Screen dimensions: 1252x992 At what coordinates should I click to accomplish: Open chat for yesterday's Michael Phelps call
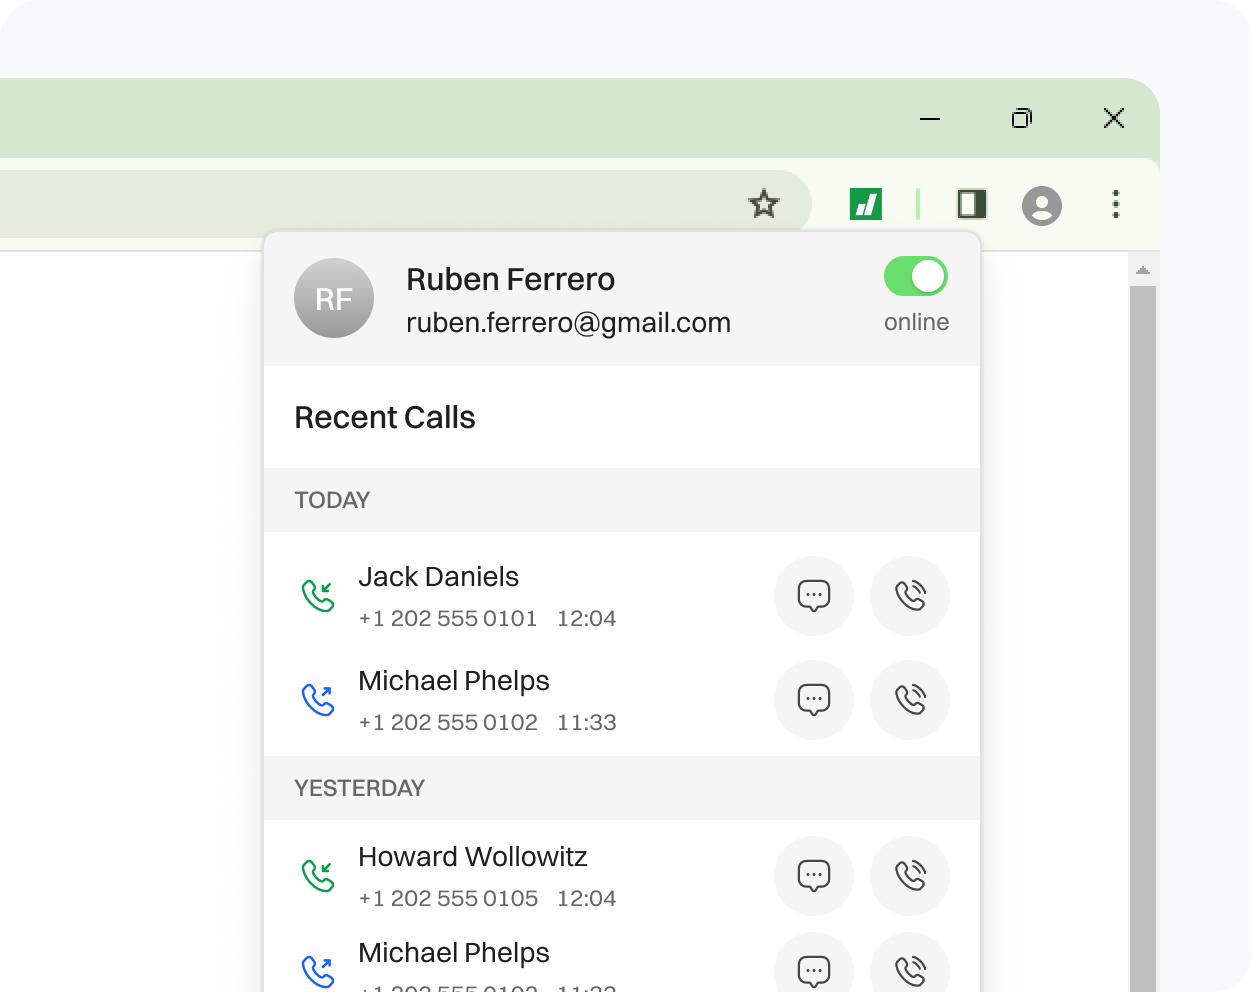pos(813,968)
